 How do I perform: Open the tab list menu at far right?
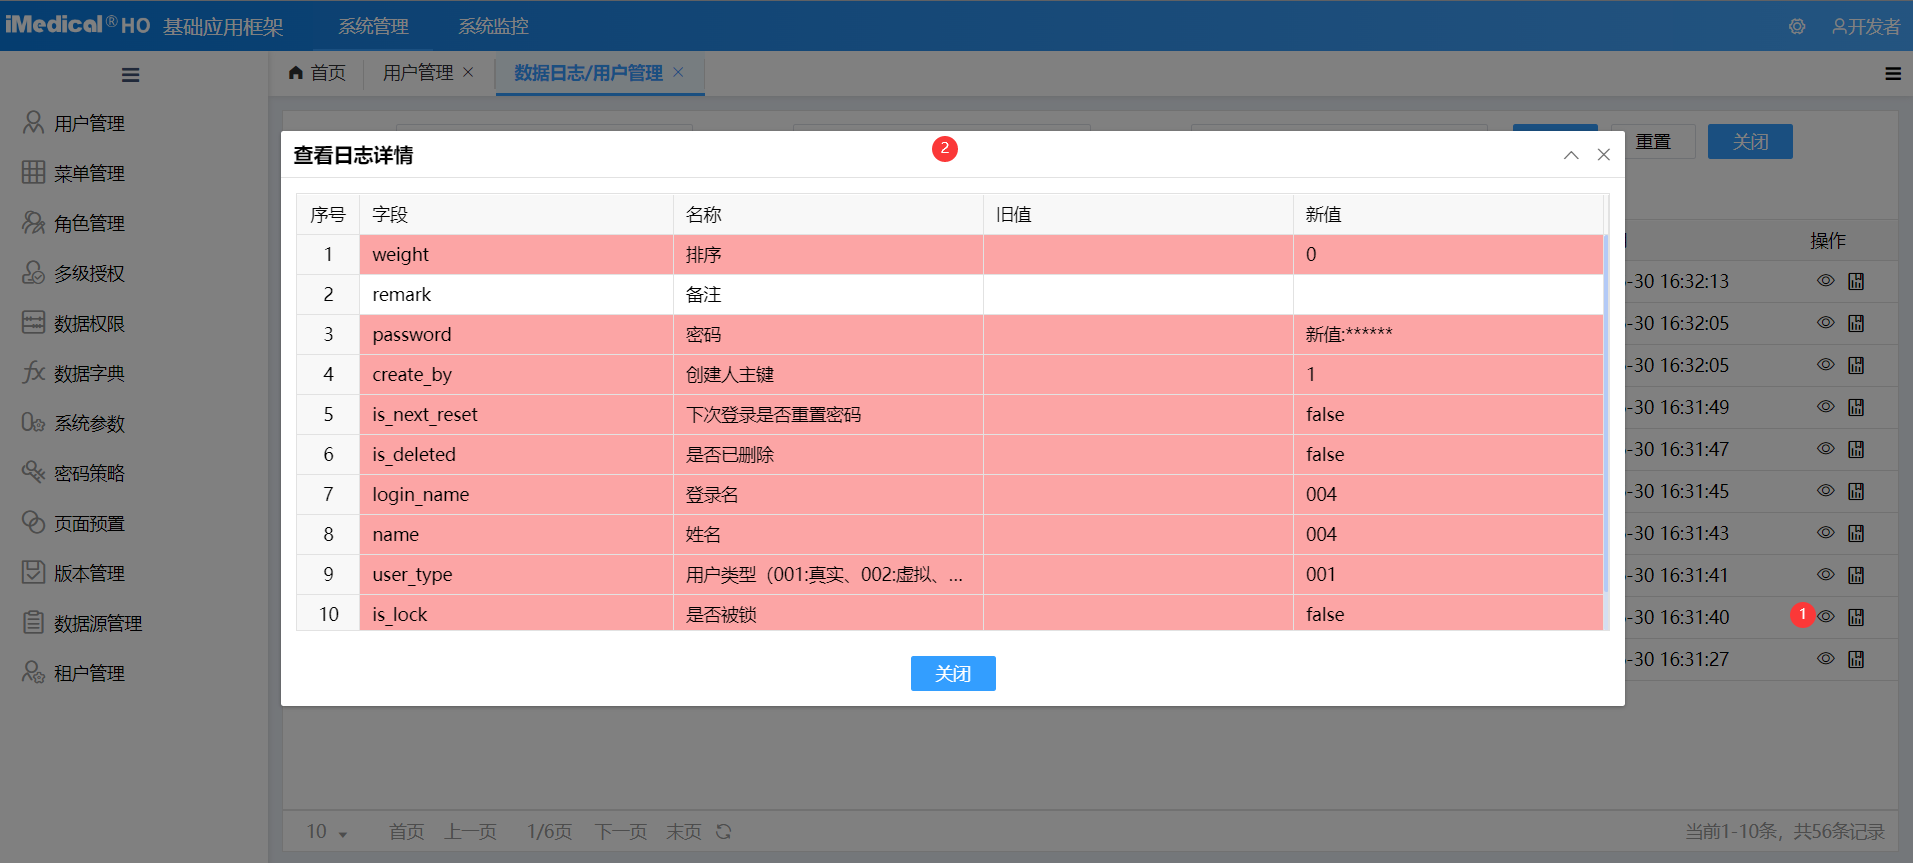click(x=1893, y=73)
